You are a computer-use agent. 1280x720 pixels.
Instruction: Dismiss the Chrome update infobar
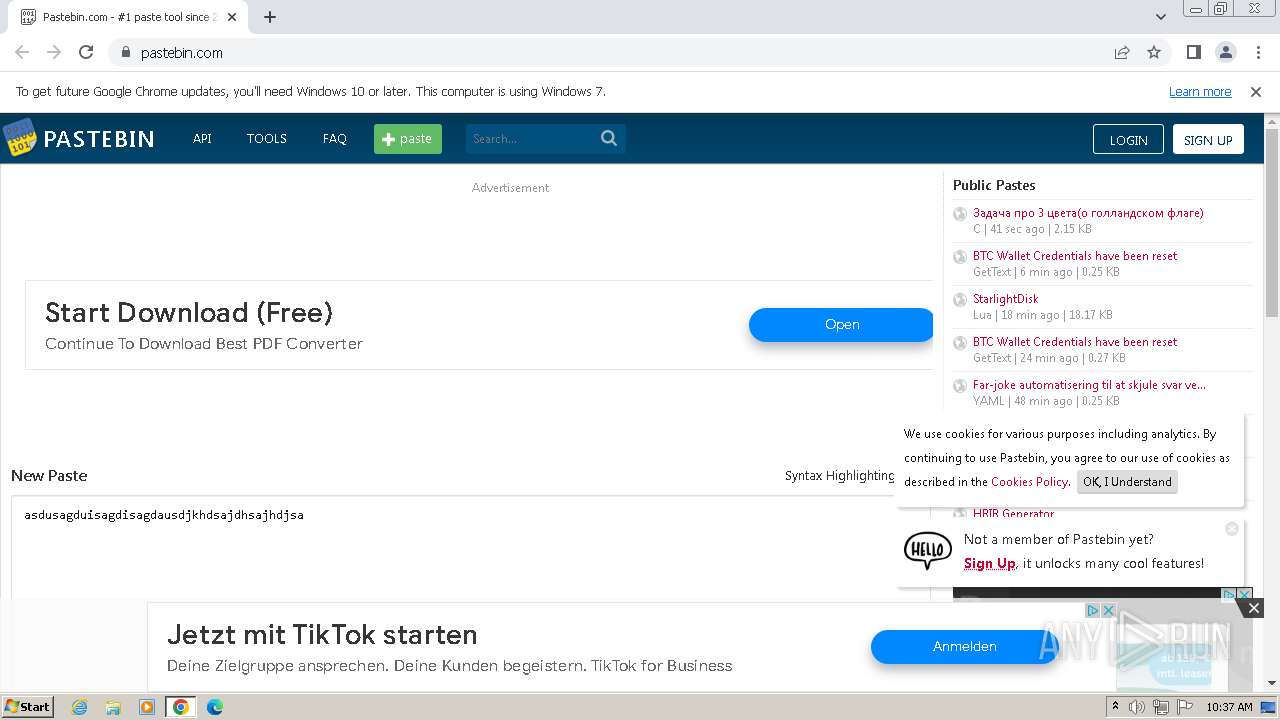point(1256,91)
